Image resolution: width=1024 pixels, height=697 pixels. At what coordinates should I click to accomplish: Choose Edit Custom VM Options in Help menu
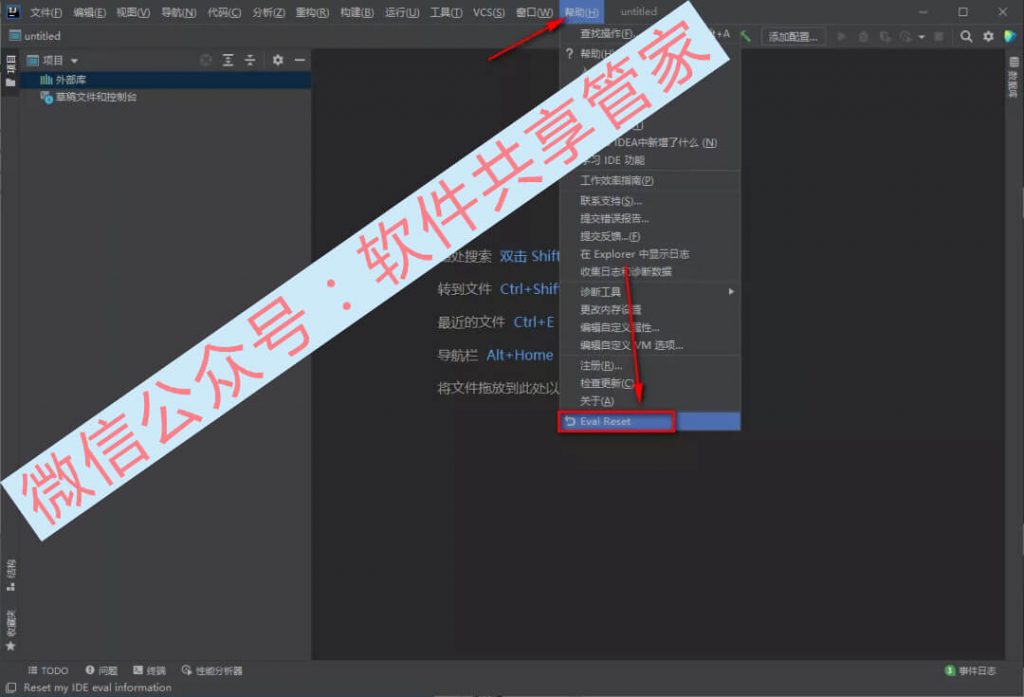(x=649, y=345)
